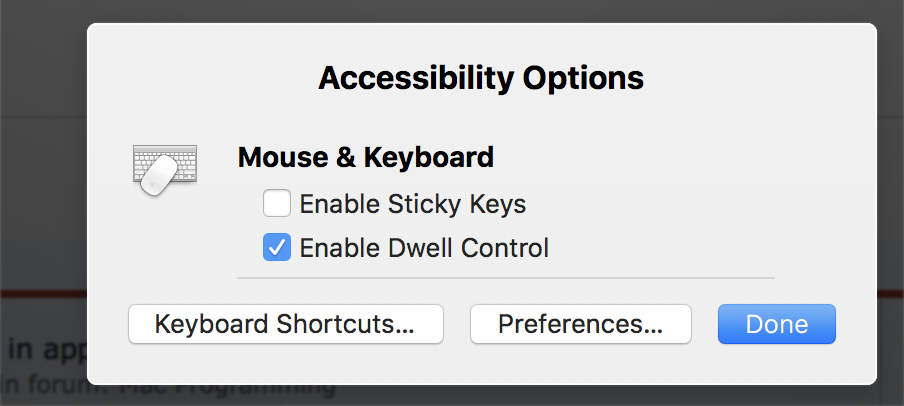Open accessibility Preferences

[x=580, y=324]
